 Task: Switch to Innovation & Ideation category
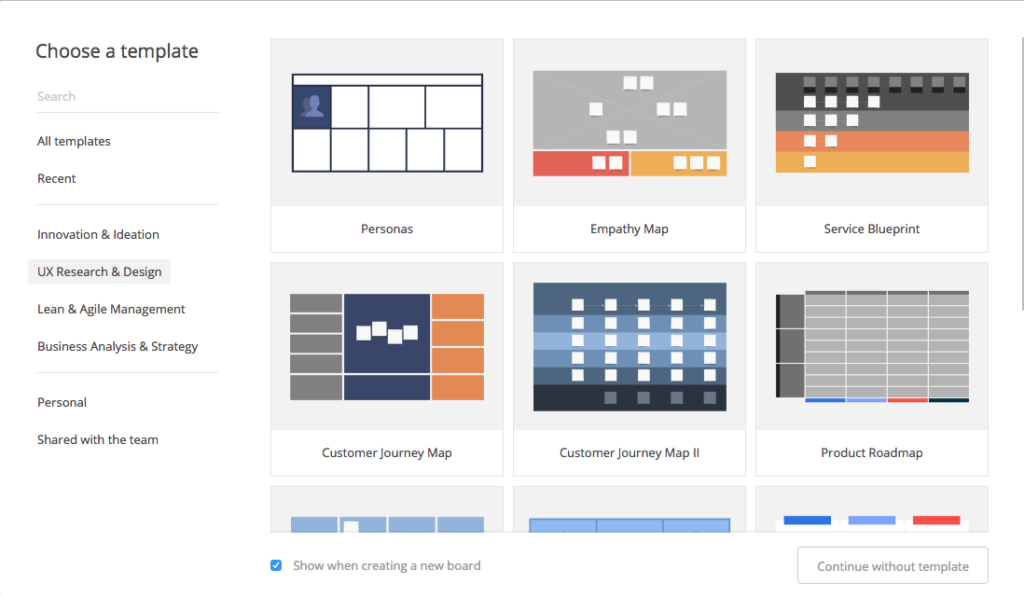pos(98,234)
